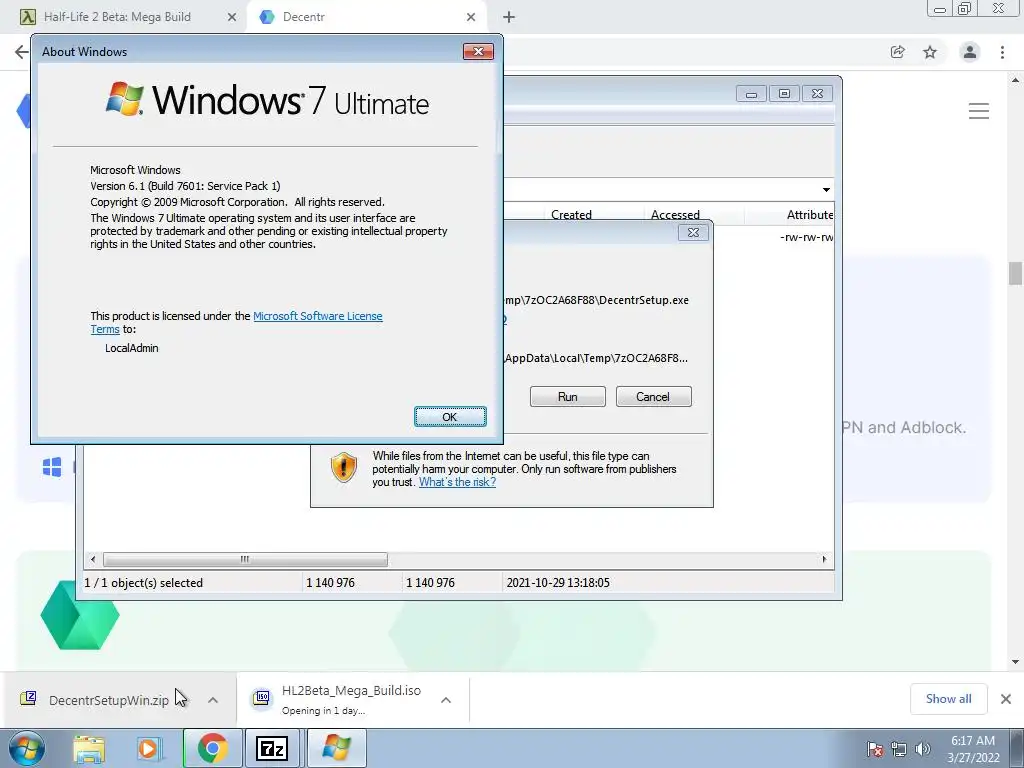Open Chrome three-dot menu

point(1002,52)
